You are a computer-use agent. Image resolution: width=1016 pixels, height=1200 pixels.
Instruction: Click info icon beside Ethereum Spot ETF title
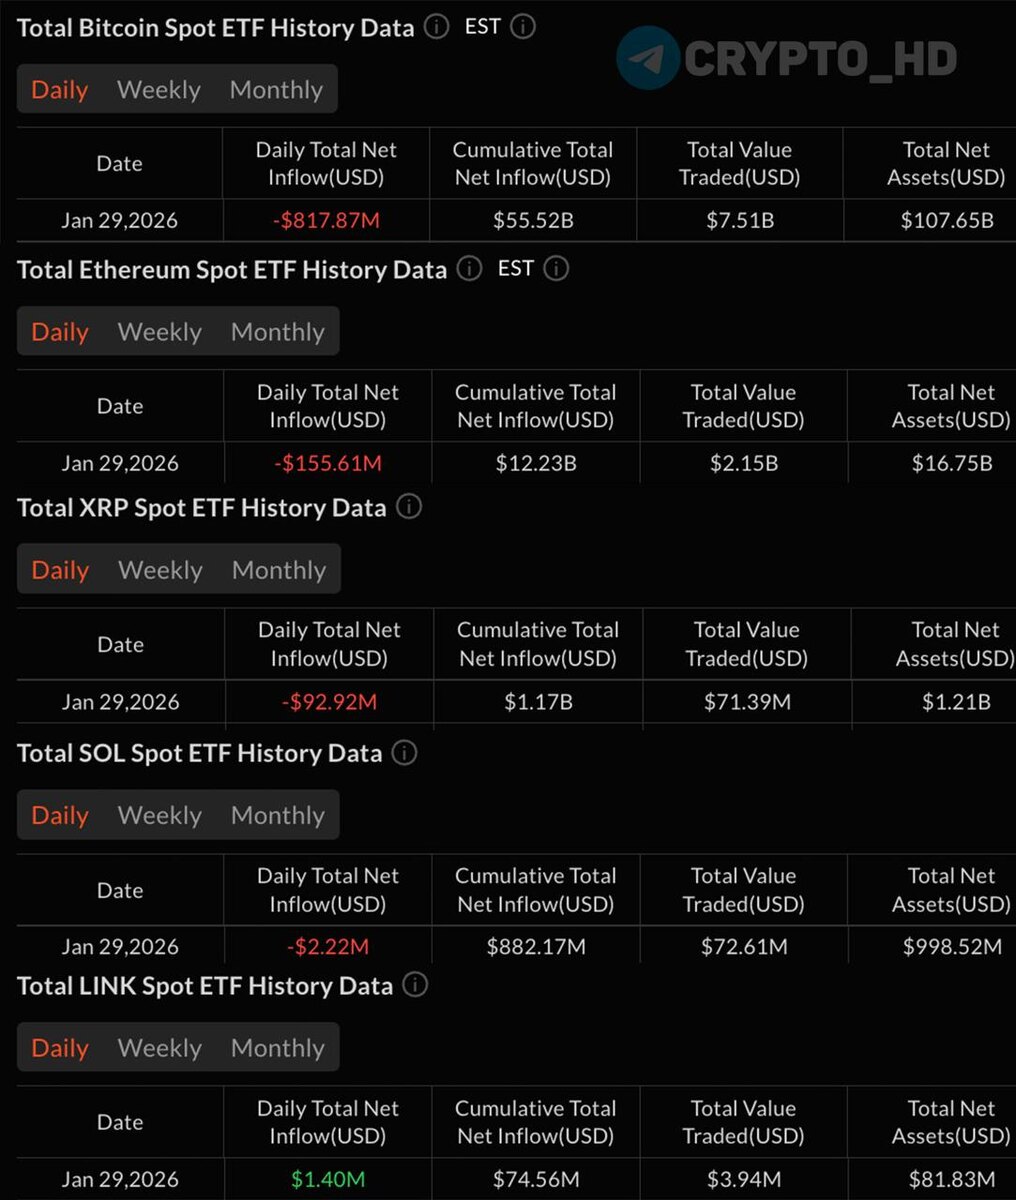point(469,269)
